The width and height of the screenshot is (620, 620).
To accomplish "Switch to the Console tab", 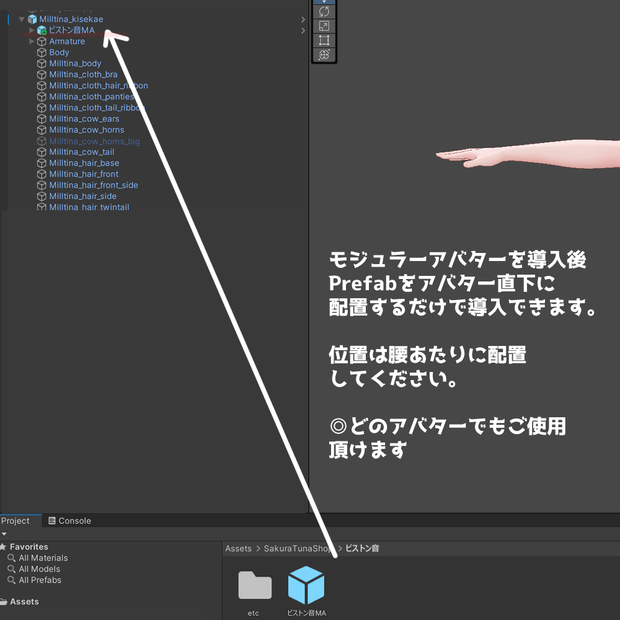I will [70, 521].
